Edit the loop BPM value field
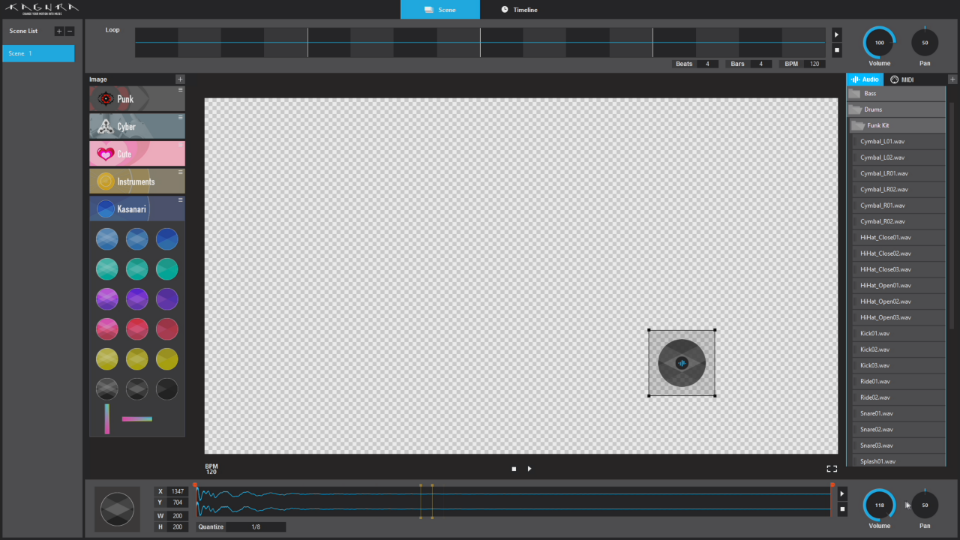This screenshot has width=960, height=540. click(x=814, y=64)
